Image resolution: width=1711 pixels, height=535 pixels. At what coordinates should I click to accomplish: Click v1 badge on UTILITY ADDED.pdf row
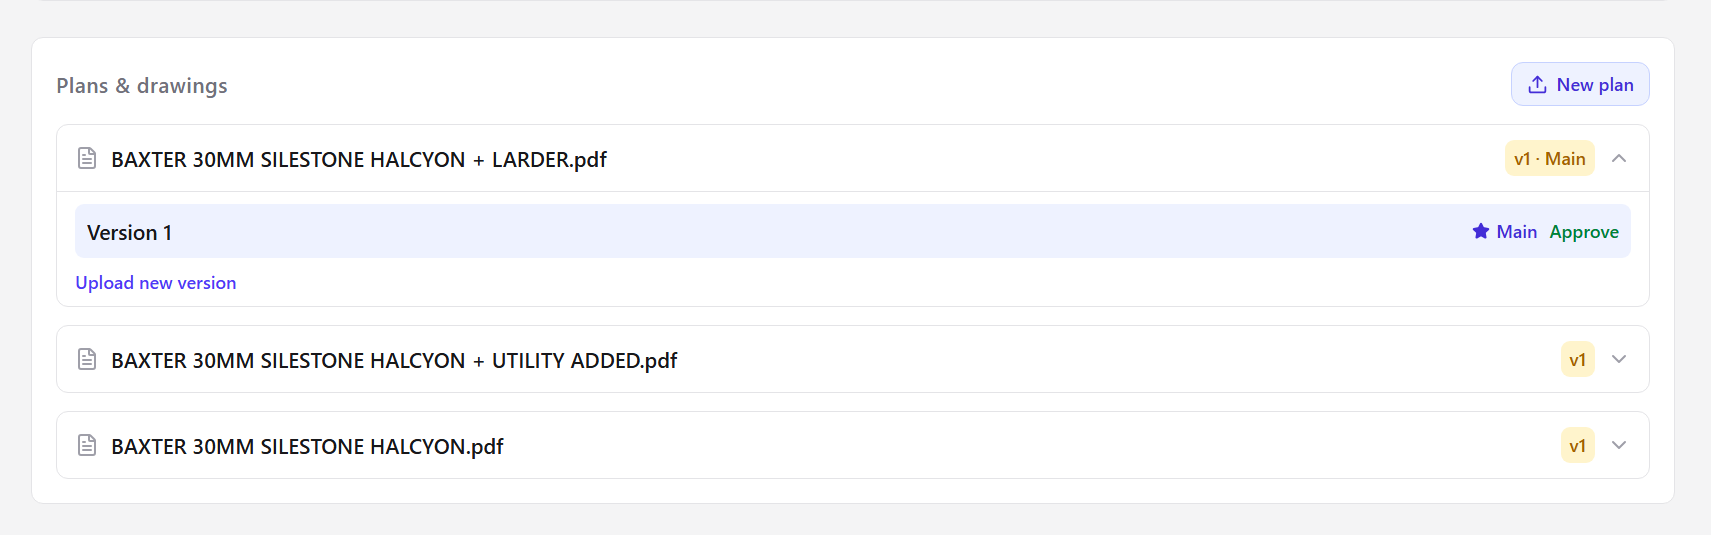(x=1577, y=359)
